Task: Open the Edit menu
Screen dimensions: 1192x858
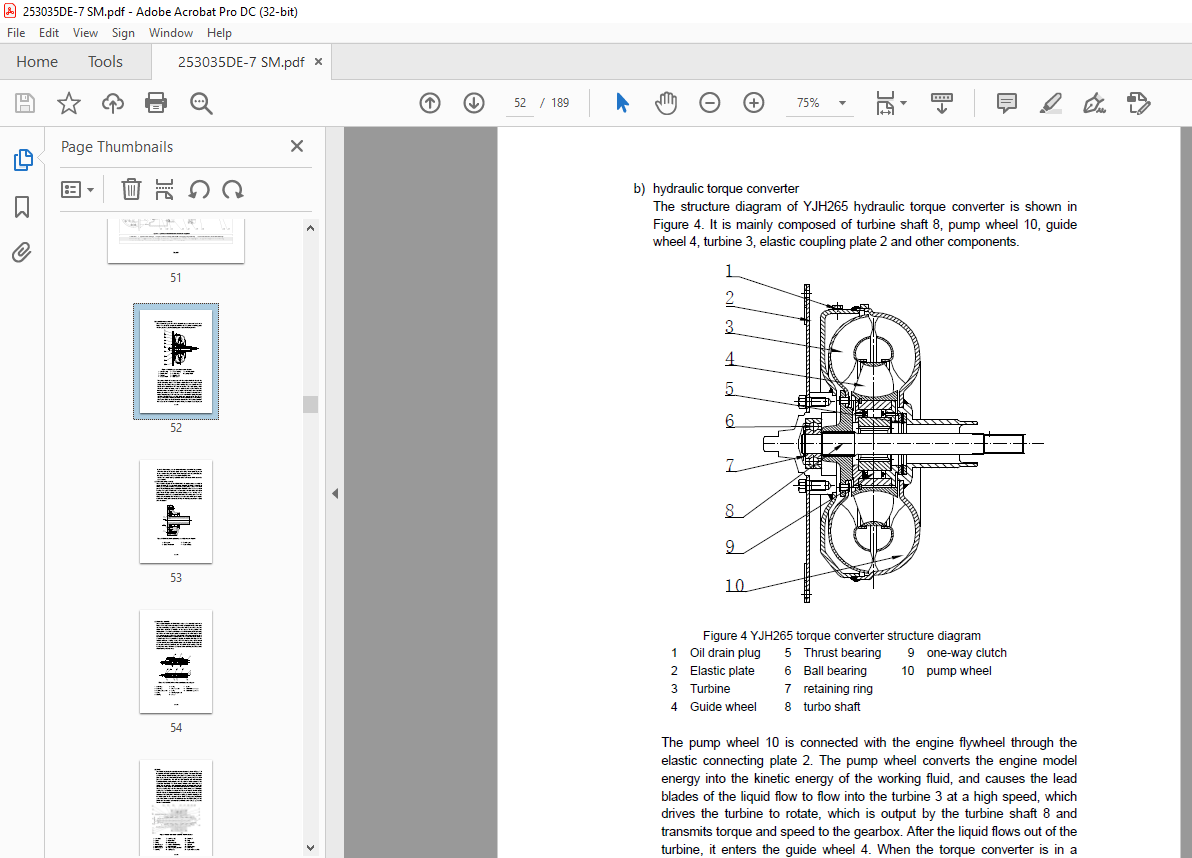Action: (x=49, y=33)
